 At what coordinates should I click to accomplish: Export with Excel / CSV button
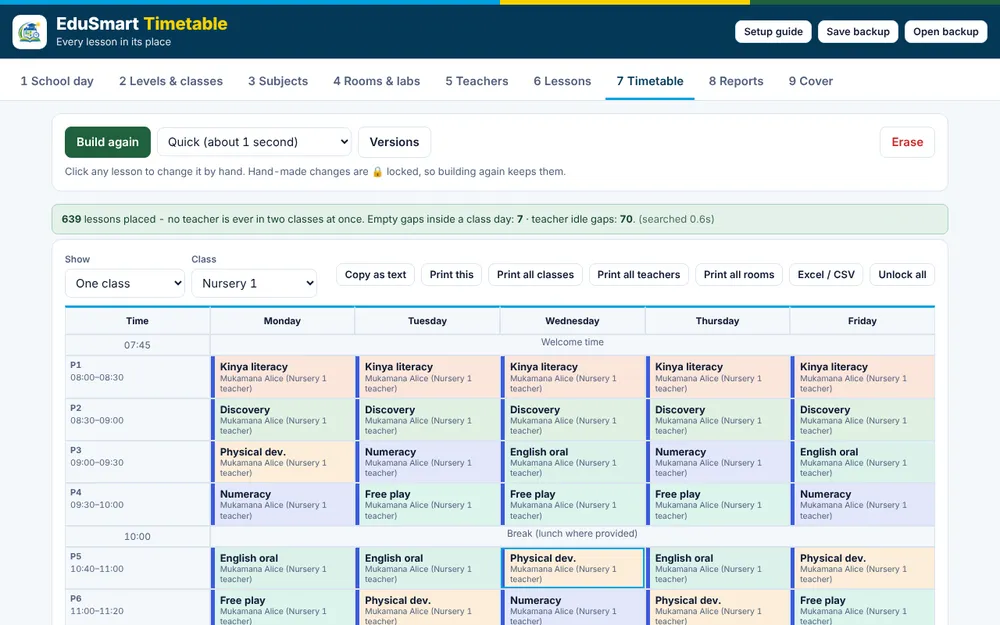[x=826, y=275]
